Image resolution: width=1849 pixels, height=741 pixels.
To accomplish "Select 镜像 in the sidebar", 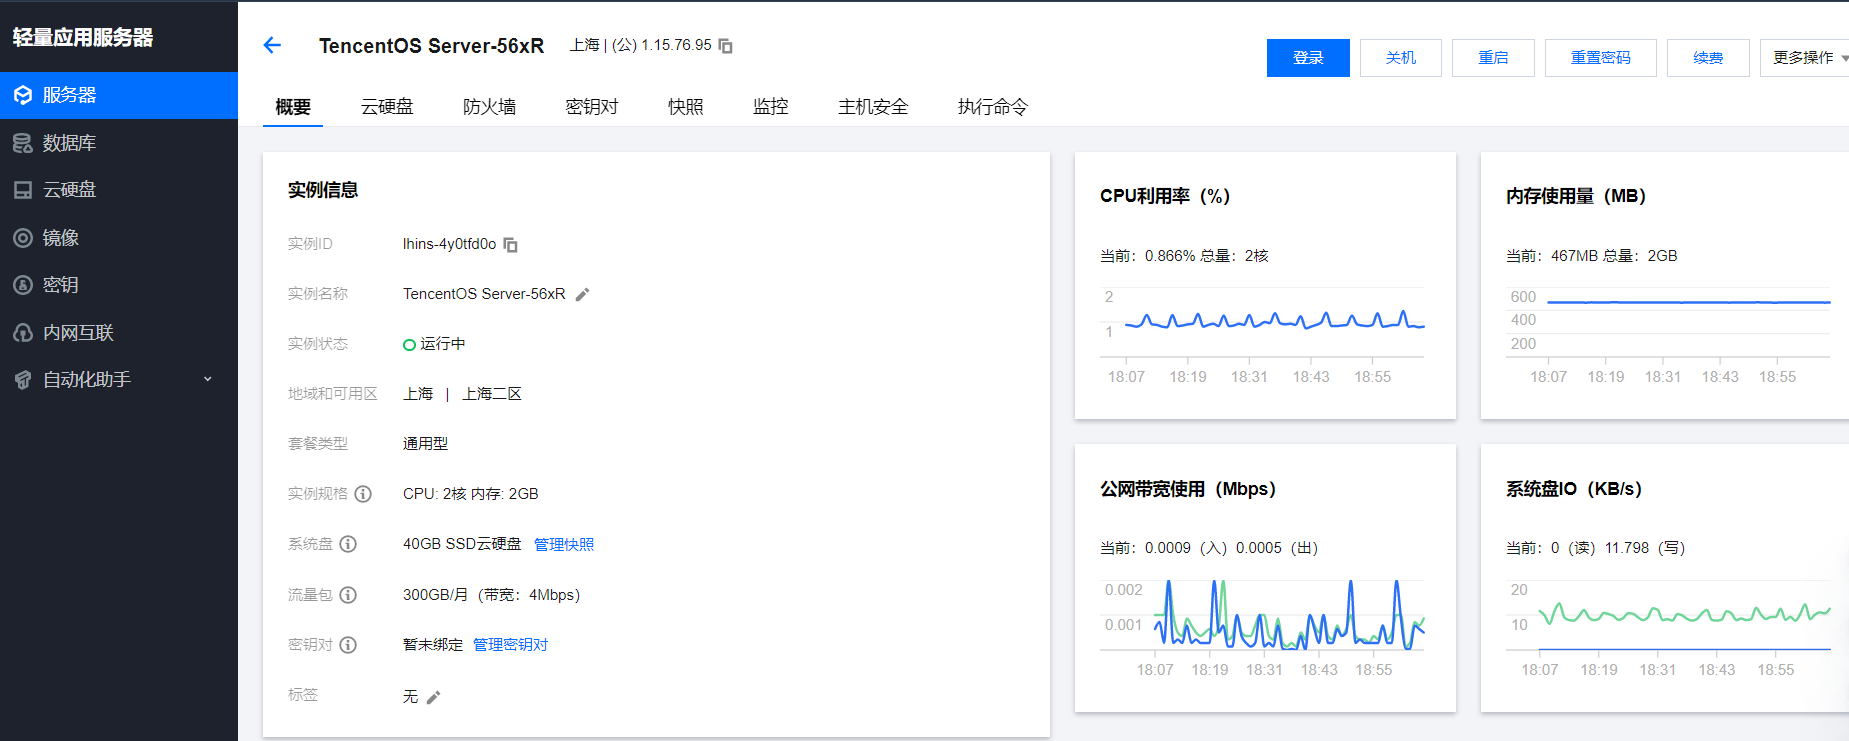I will [x=119, y=238].
